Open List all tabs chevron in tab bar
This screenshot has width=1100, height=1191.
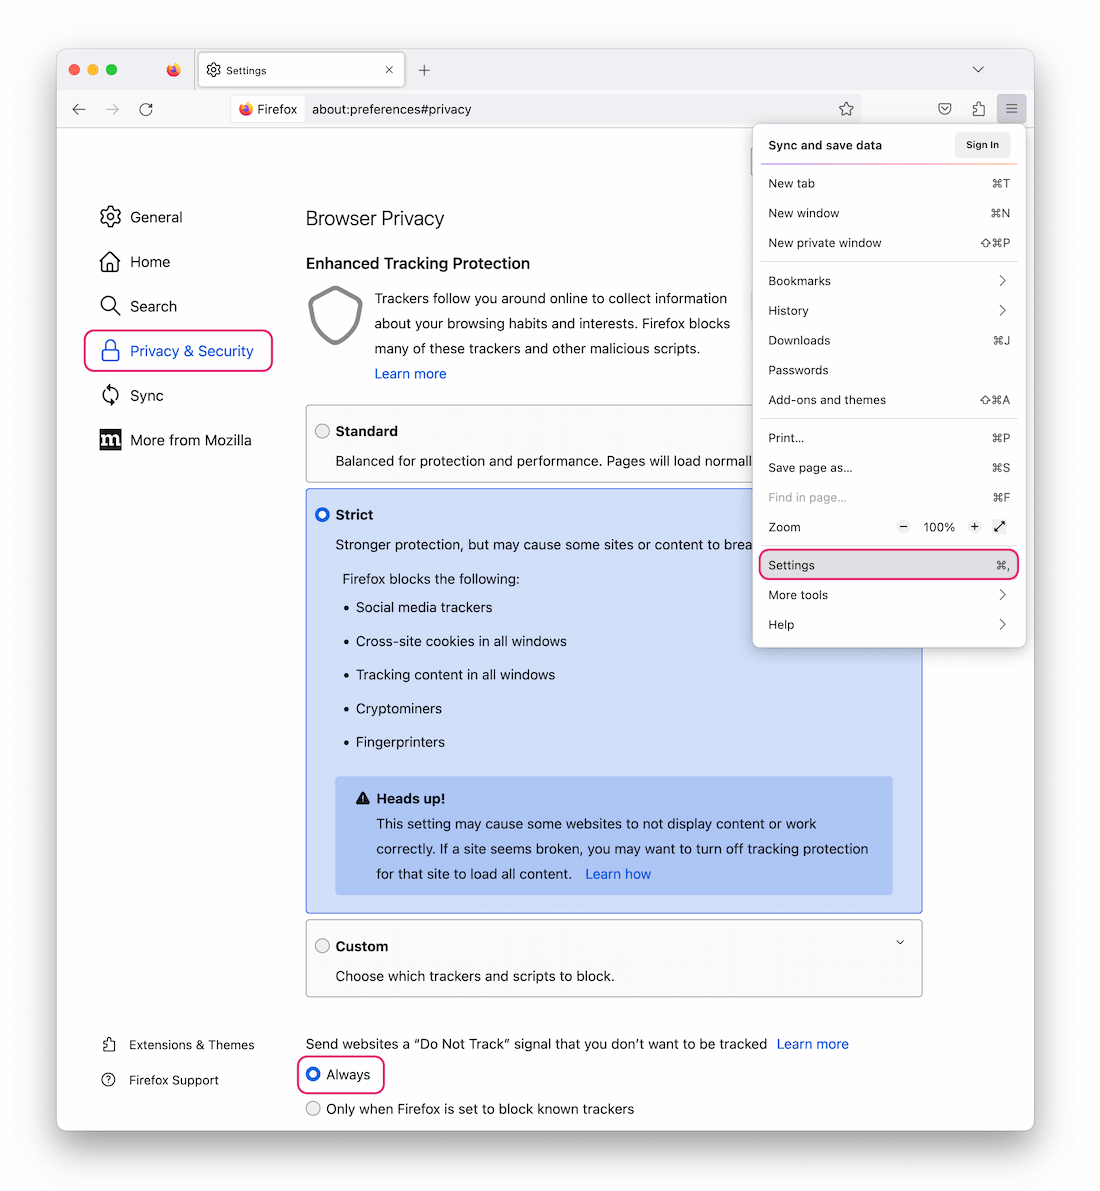[978, 70]
